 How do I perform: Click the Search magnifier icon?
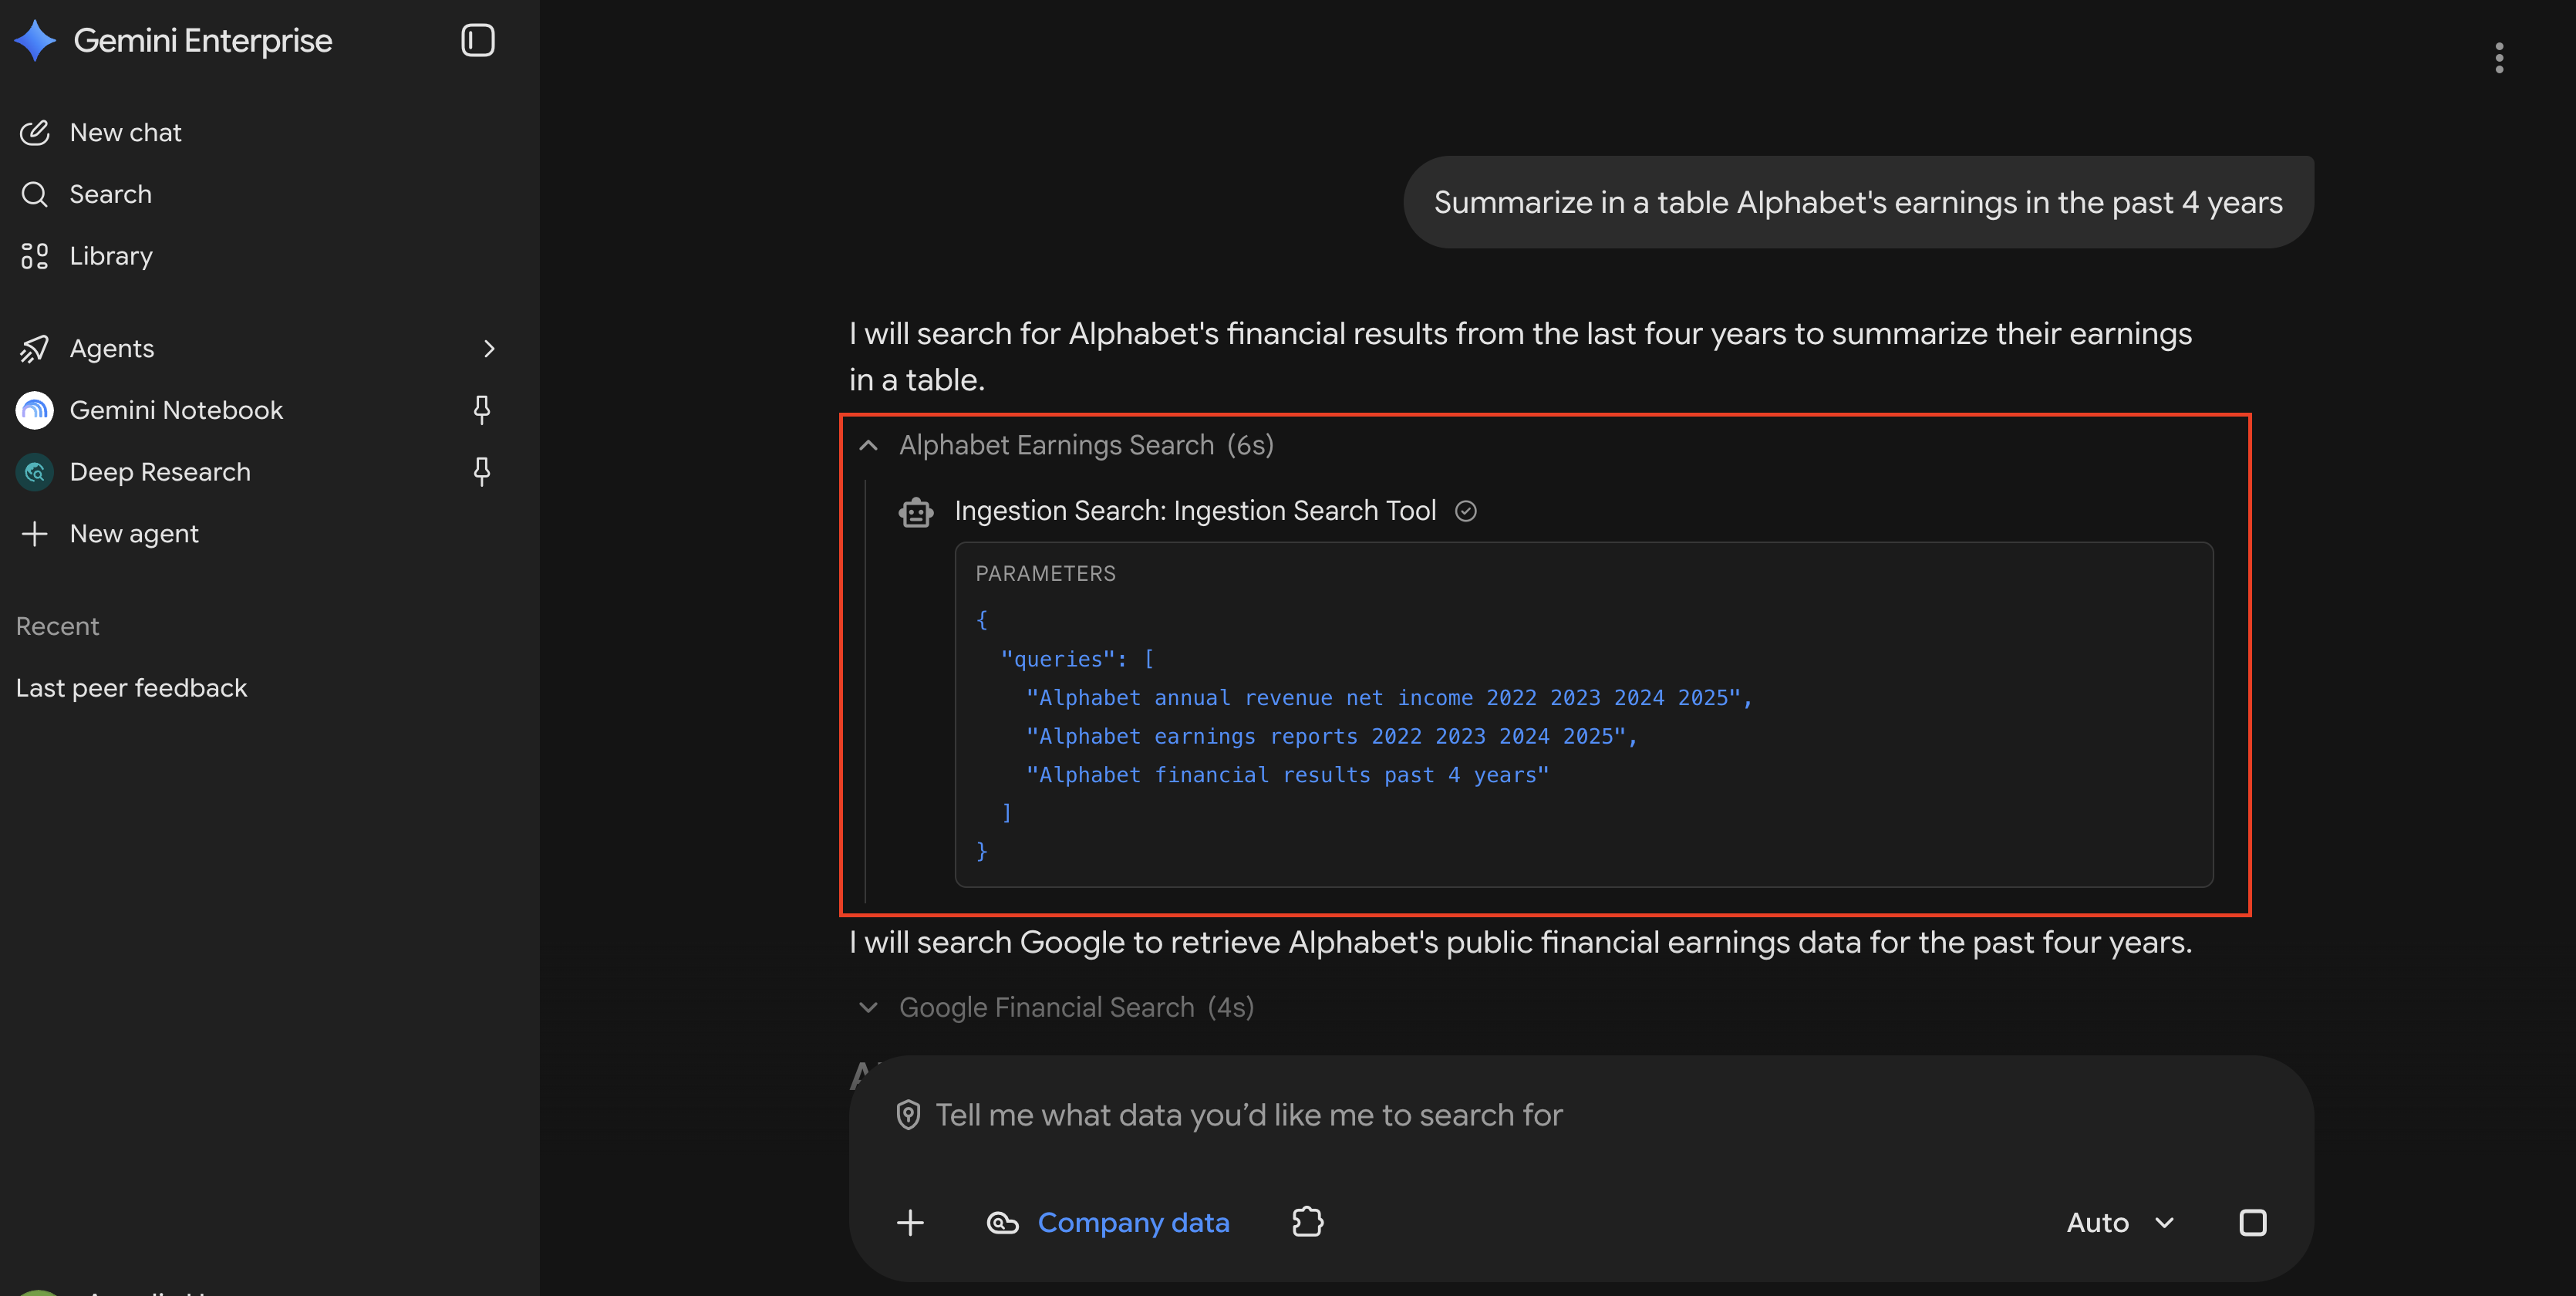click(x=35, y=194)
